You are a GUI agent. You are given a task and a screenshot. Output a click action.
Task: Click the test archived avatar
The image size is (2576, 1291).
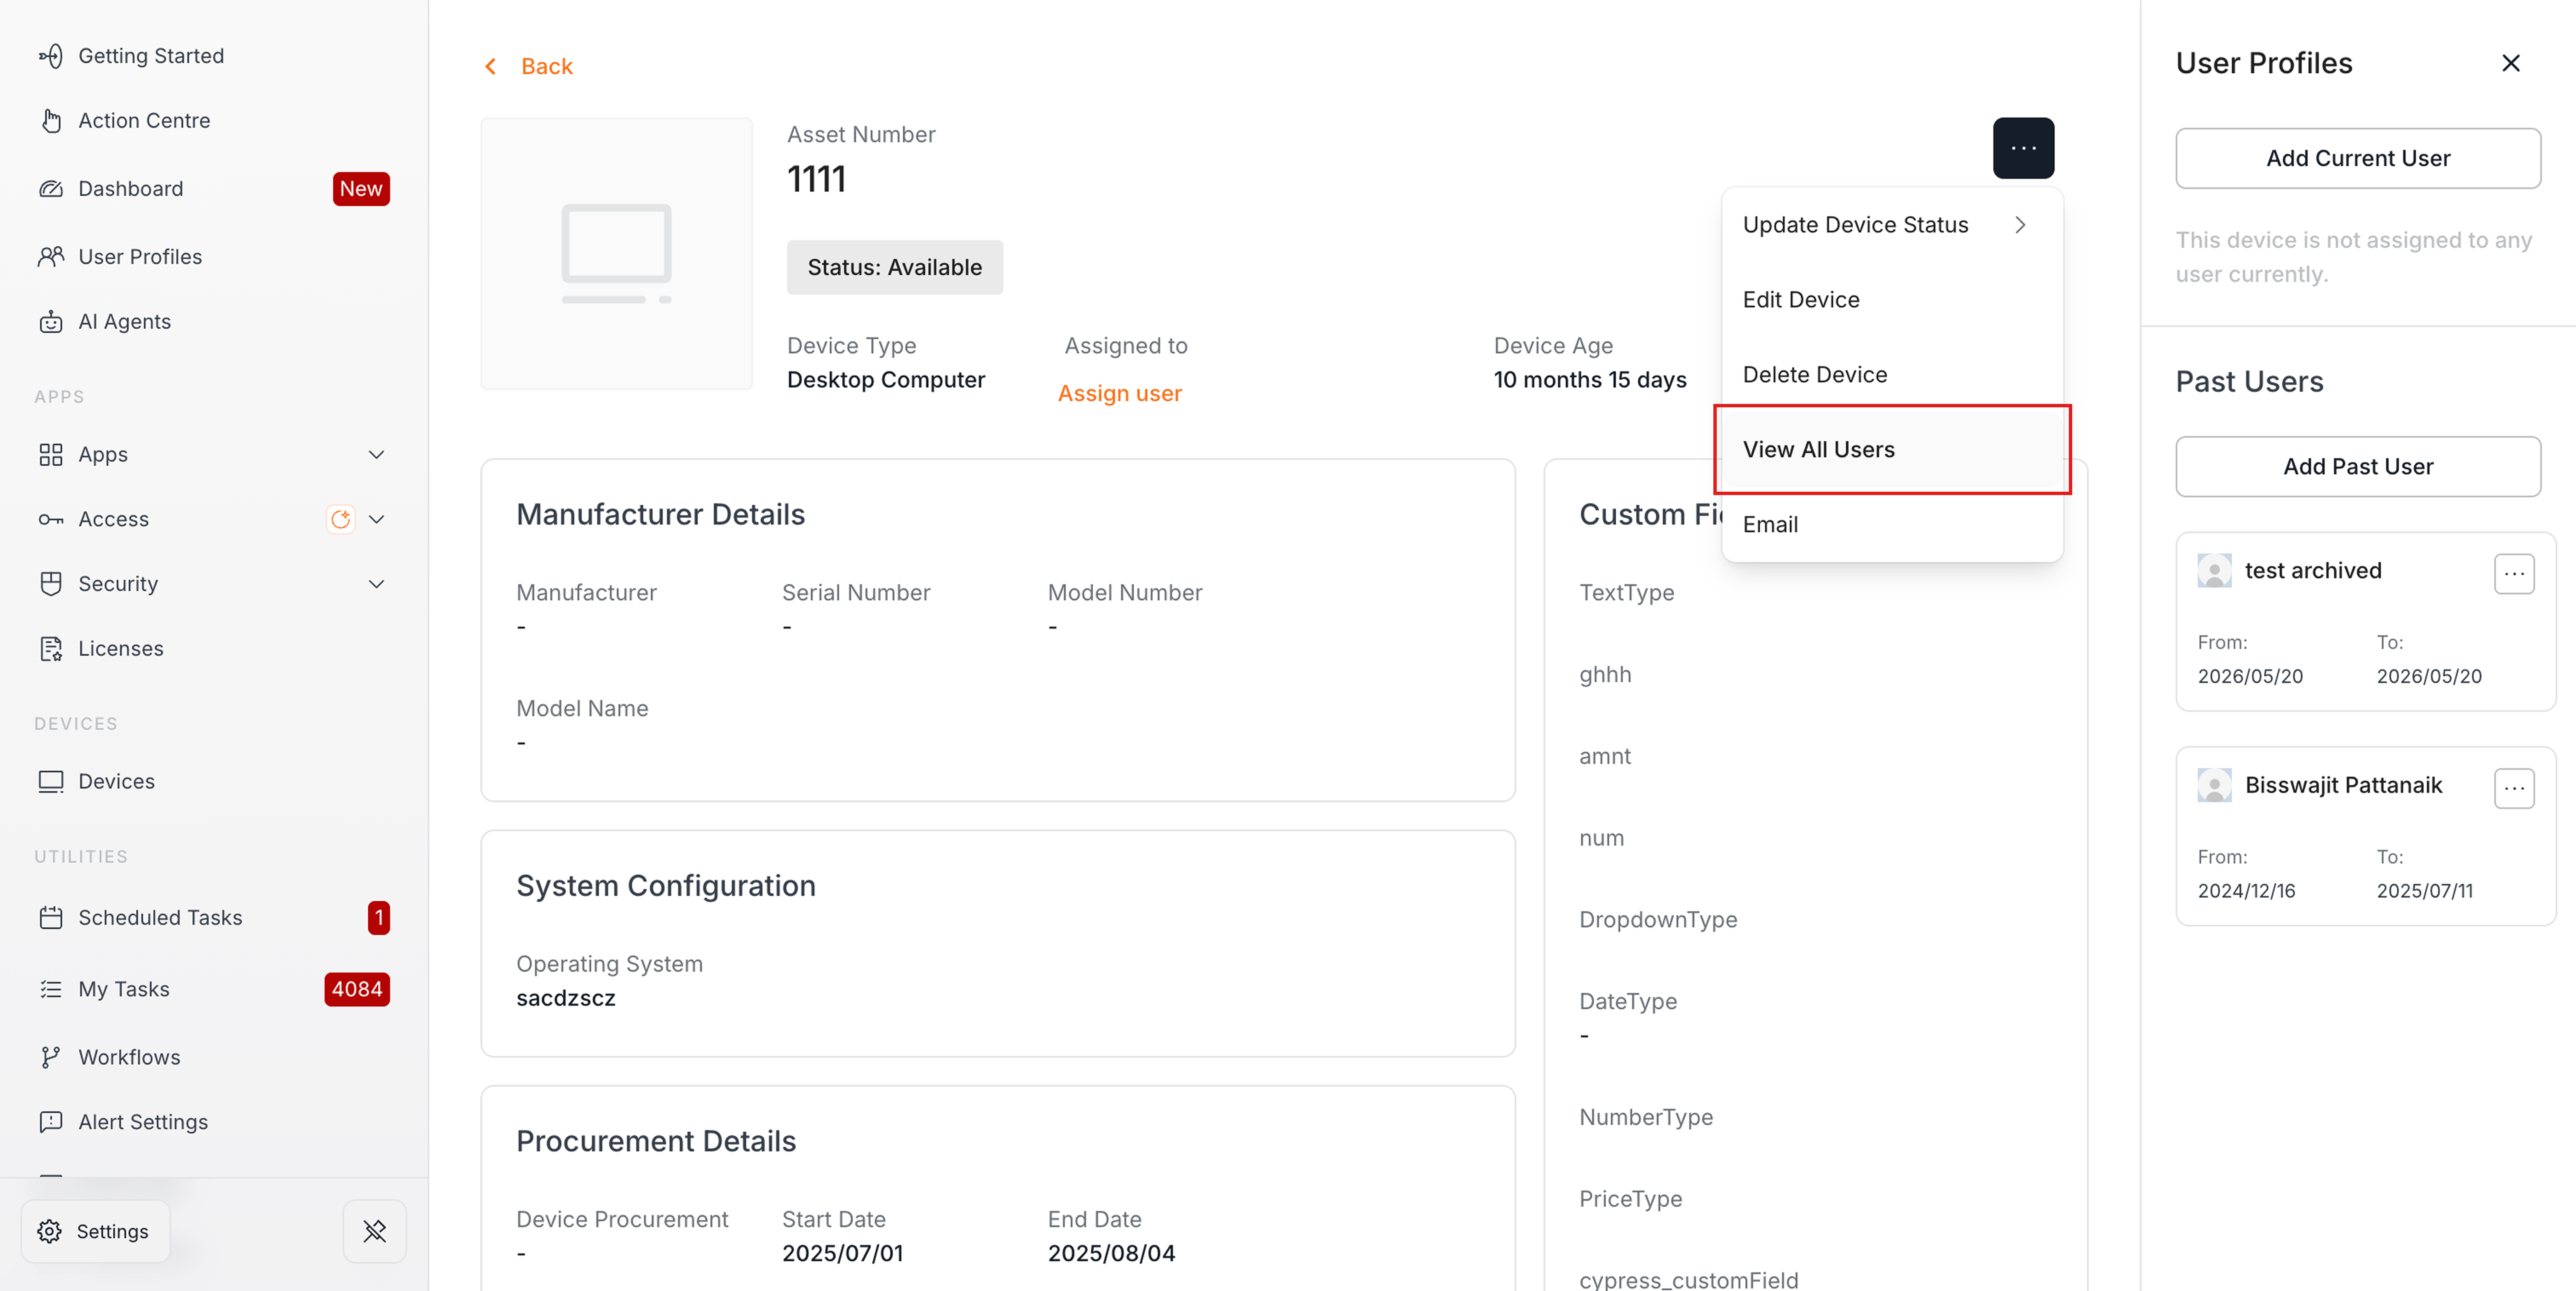(x=2214, y=571)
